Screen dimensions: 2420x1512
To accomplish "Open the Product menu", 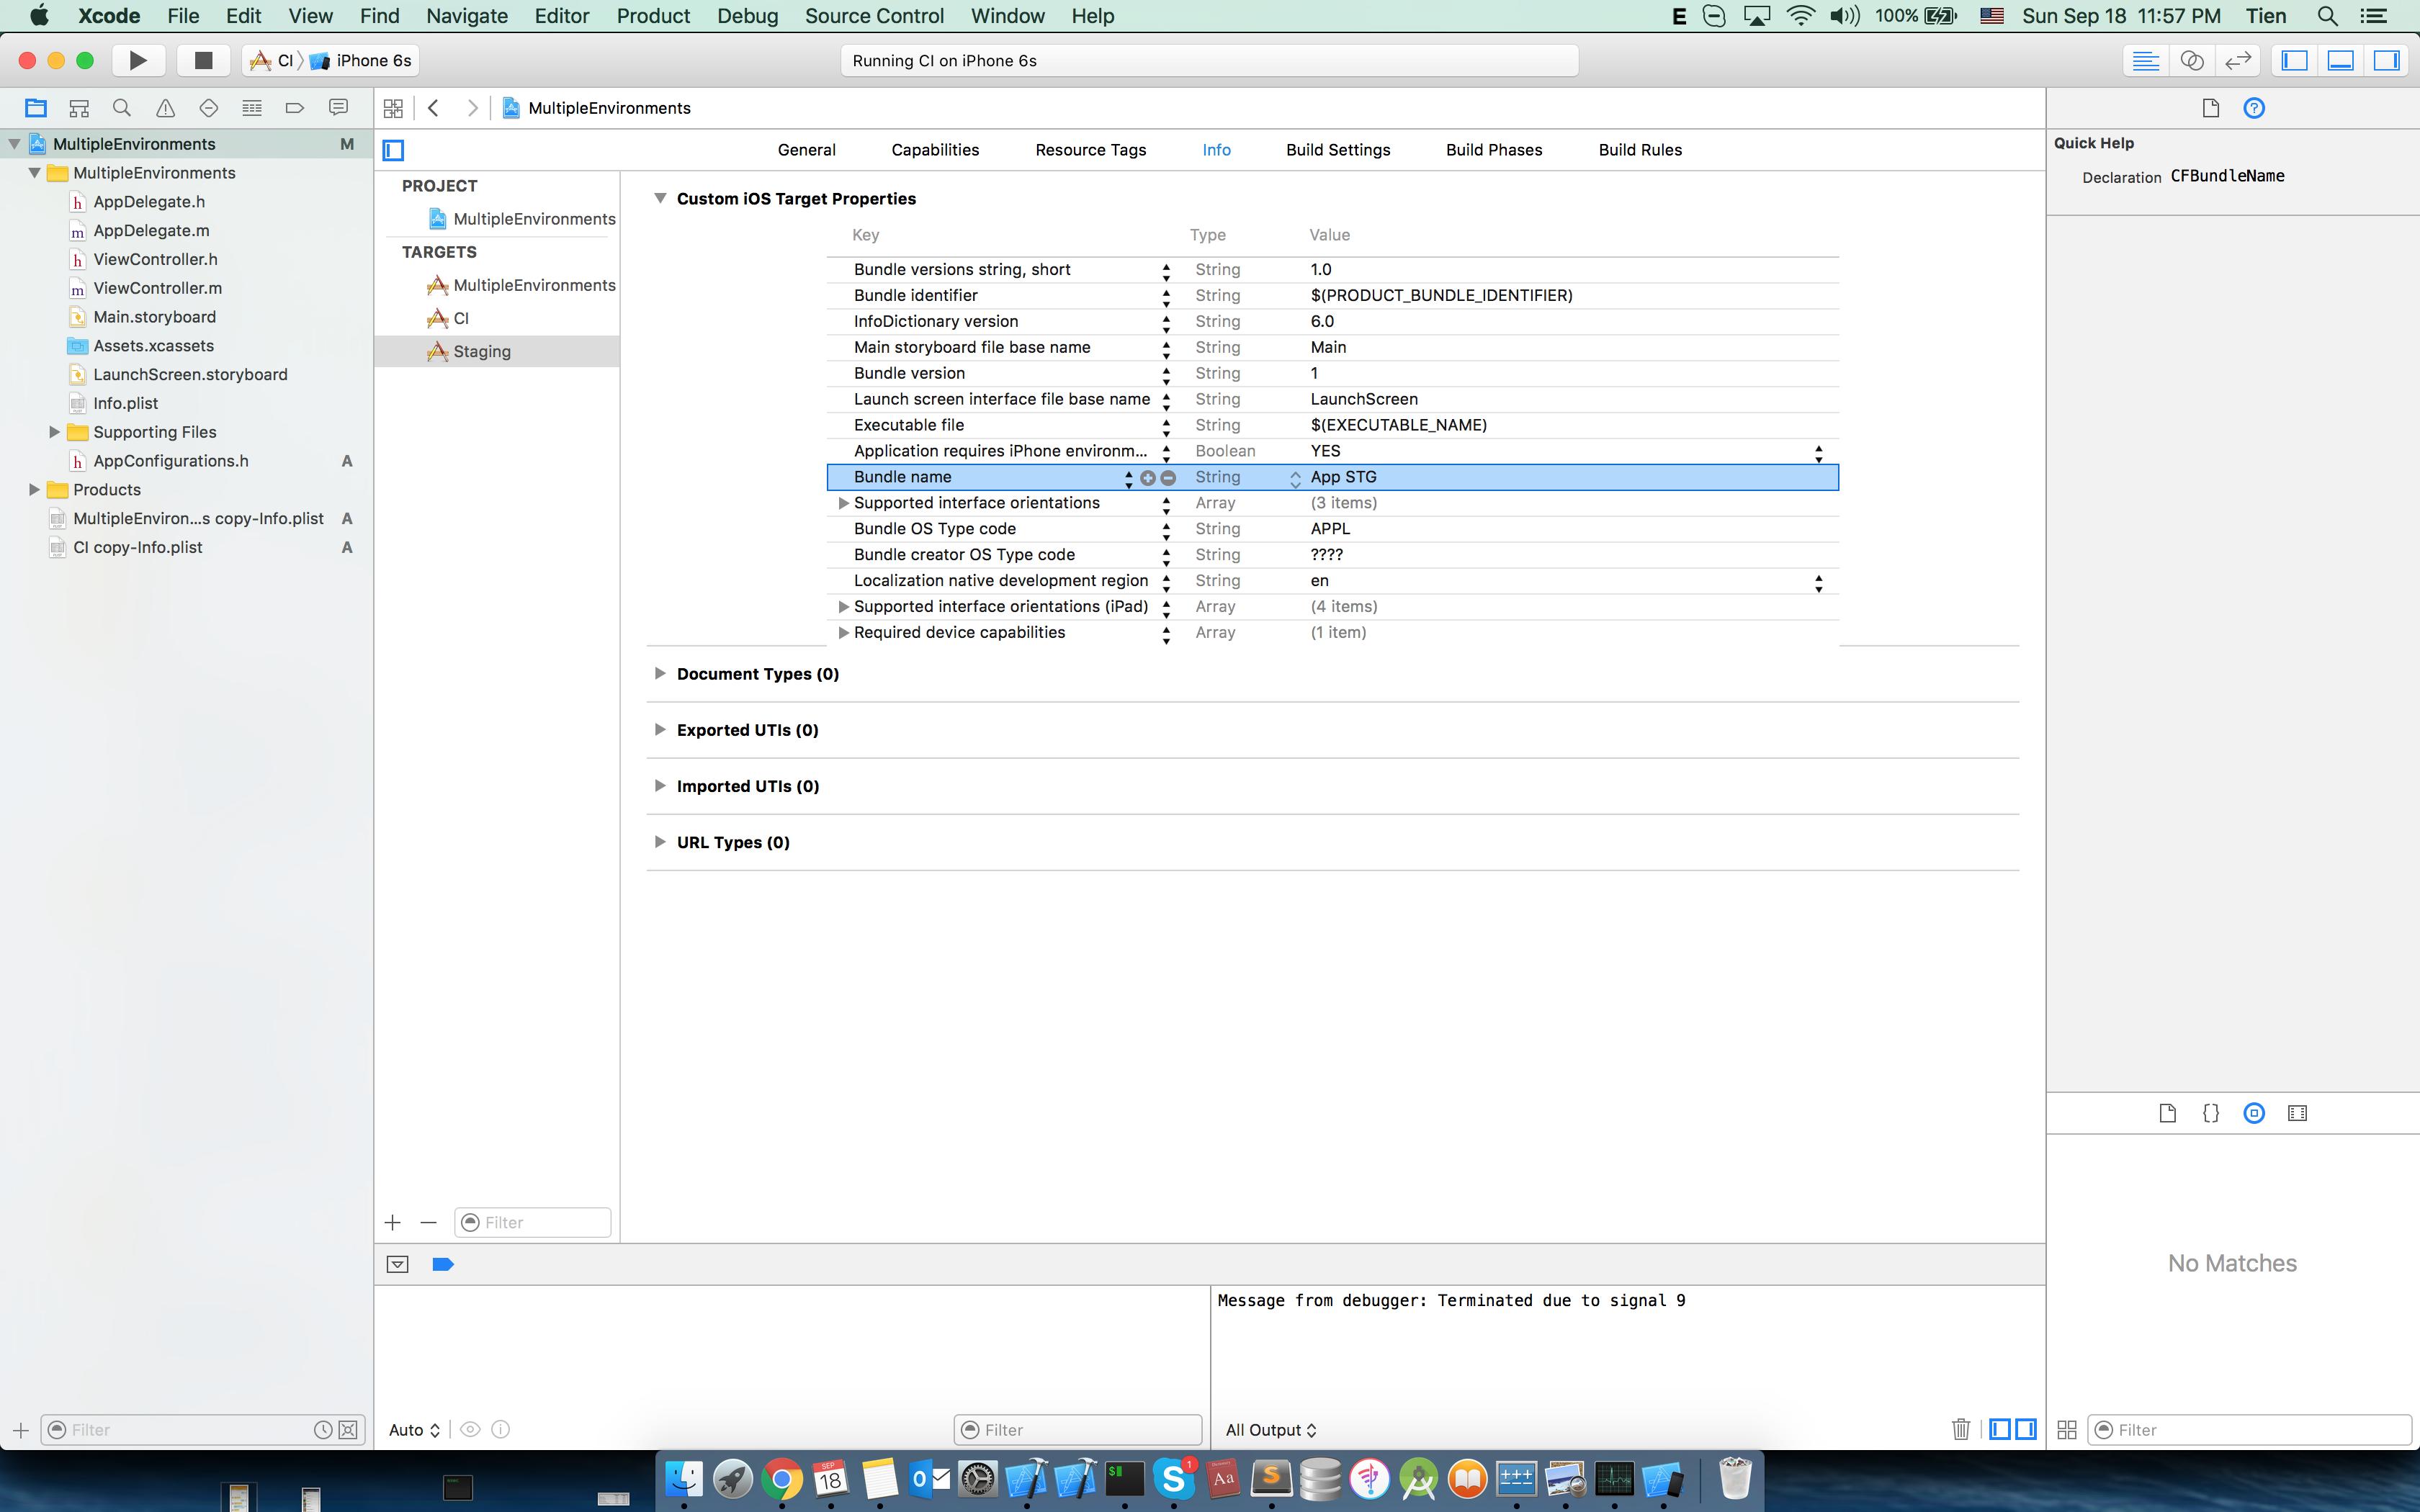I will (653, 16).
